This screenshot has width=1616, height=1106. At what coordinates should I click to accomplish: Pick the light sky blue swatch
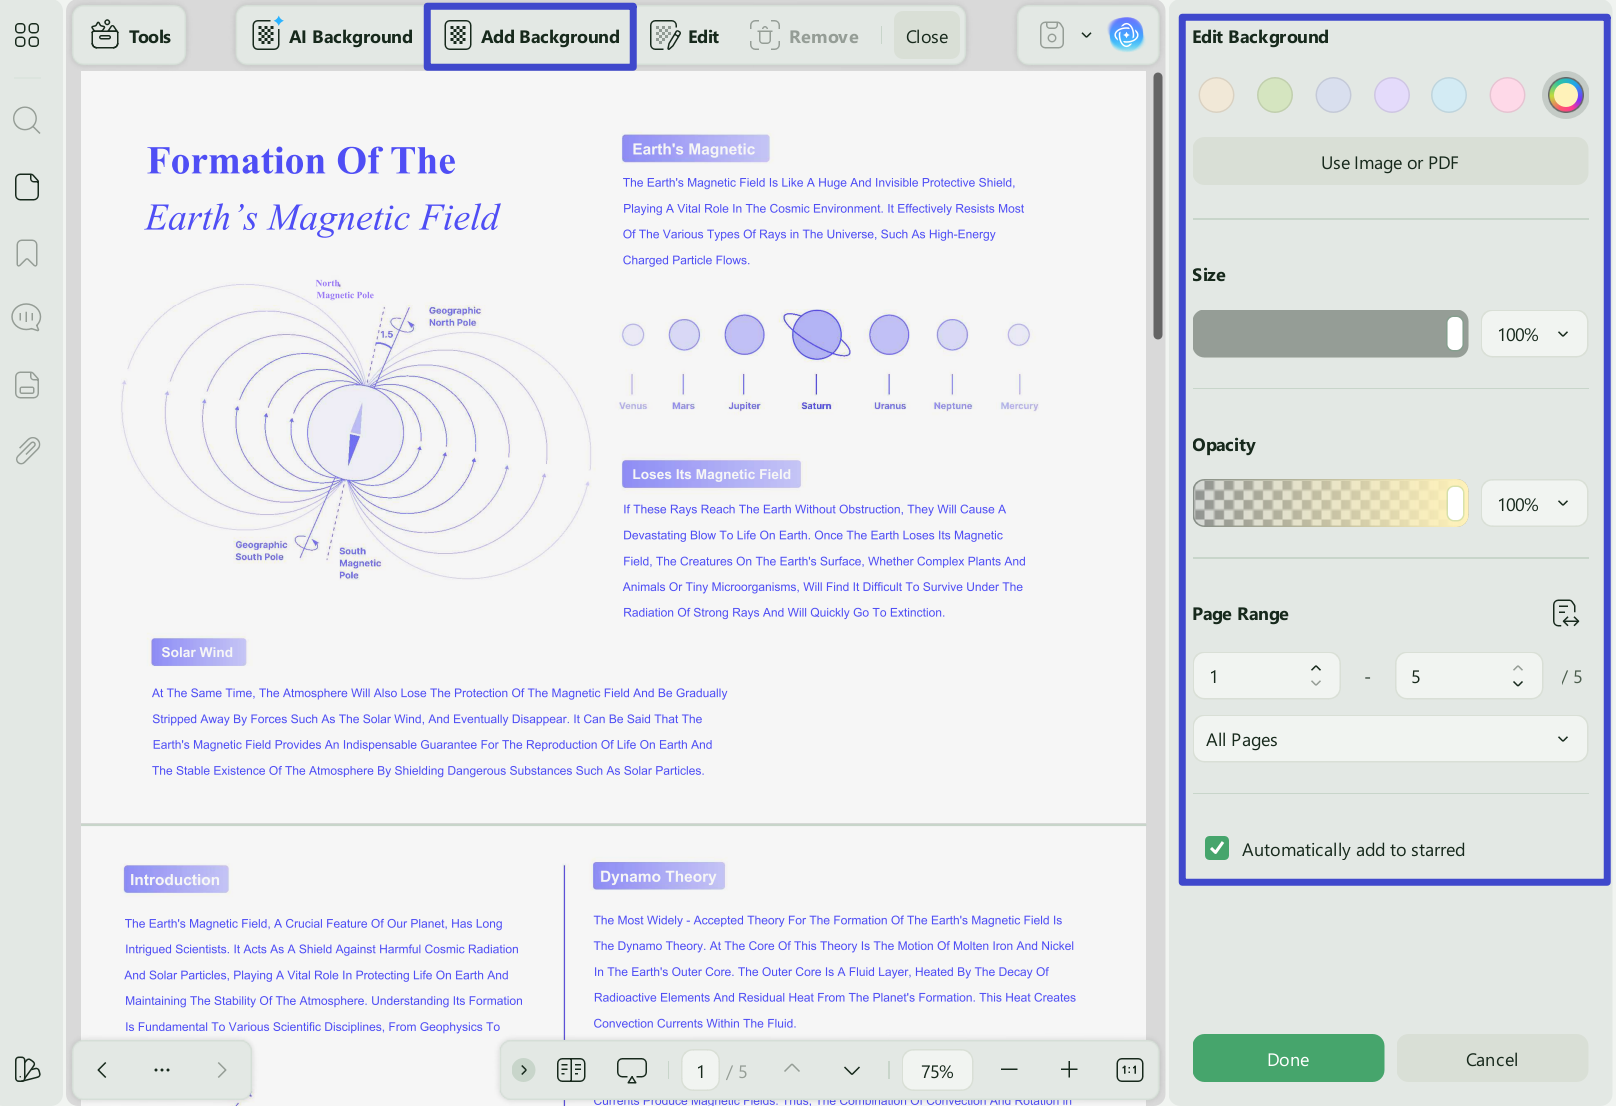(x=1449, y=95)
